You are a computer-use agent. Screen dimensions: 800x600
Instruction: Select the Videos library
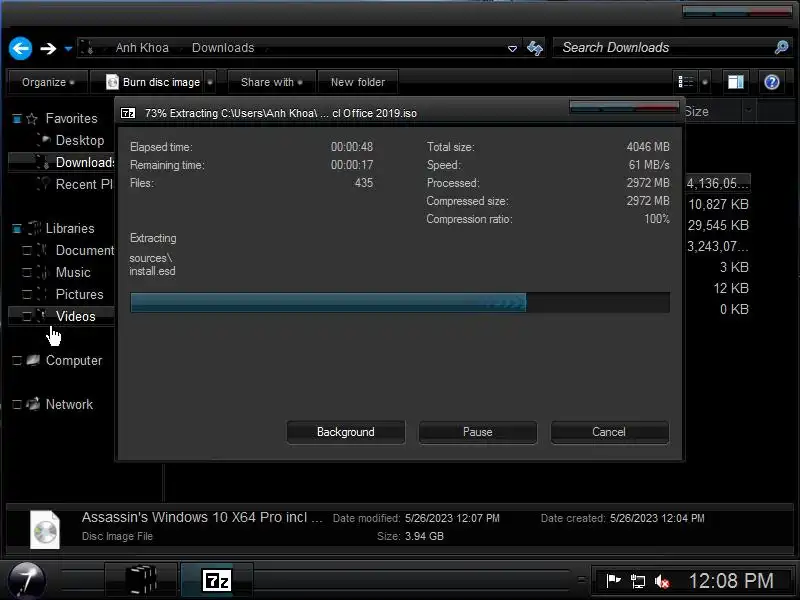click(76, 316)
